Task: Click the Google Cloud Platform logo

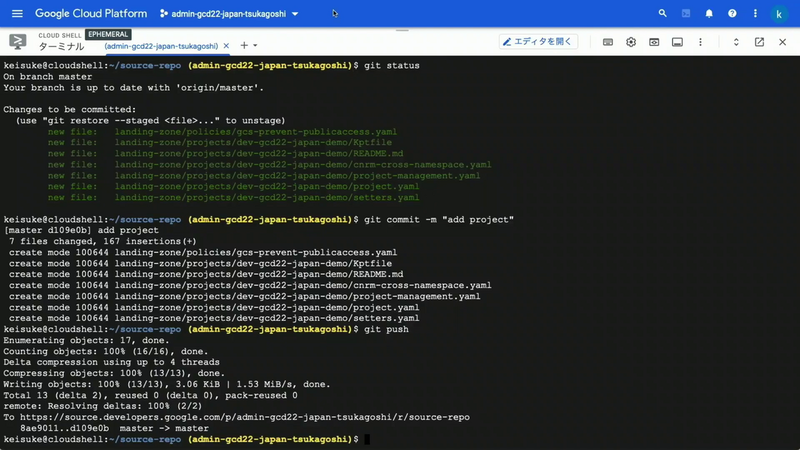Action: point(91,14)
